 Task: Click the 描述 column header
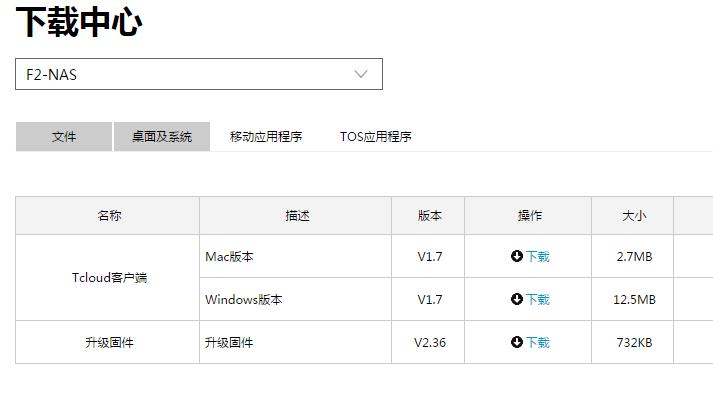point(297,215)
